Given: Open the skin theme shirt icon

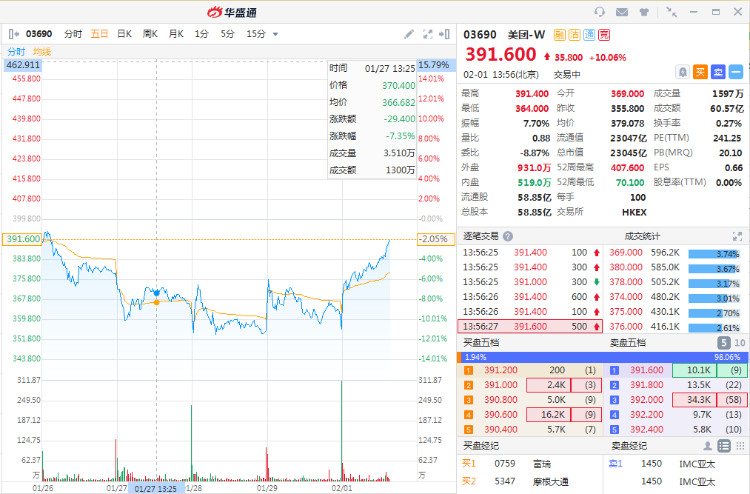Looking at the screenshot, I should click(644, 12).
